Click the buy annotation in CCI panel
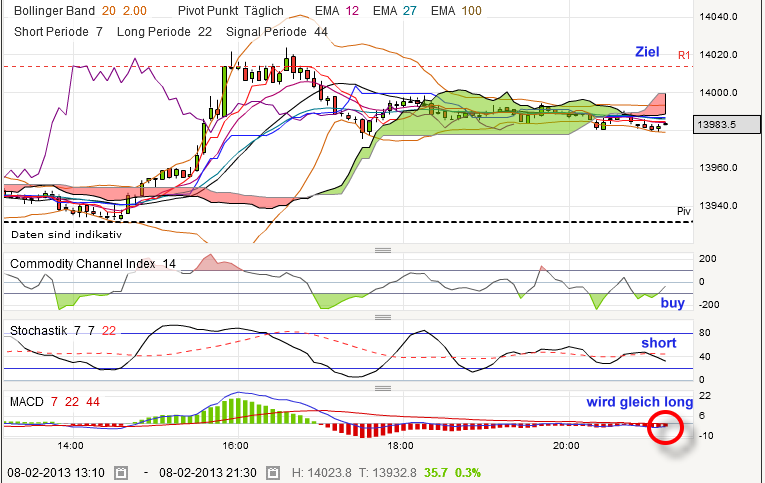The image size is (765, 483). (x=672, y=302)
